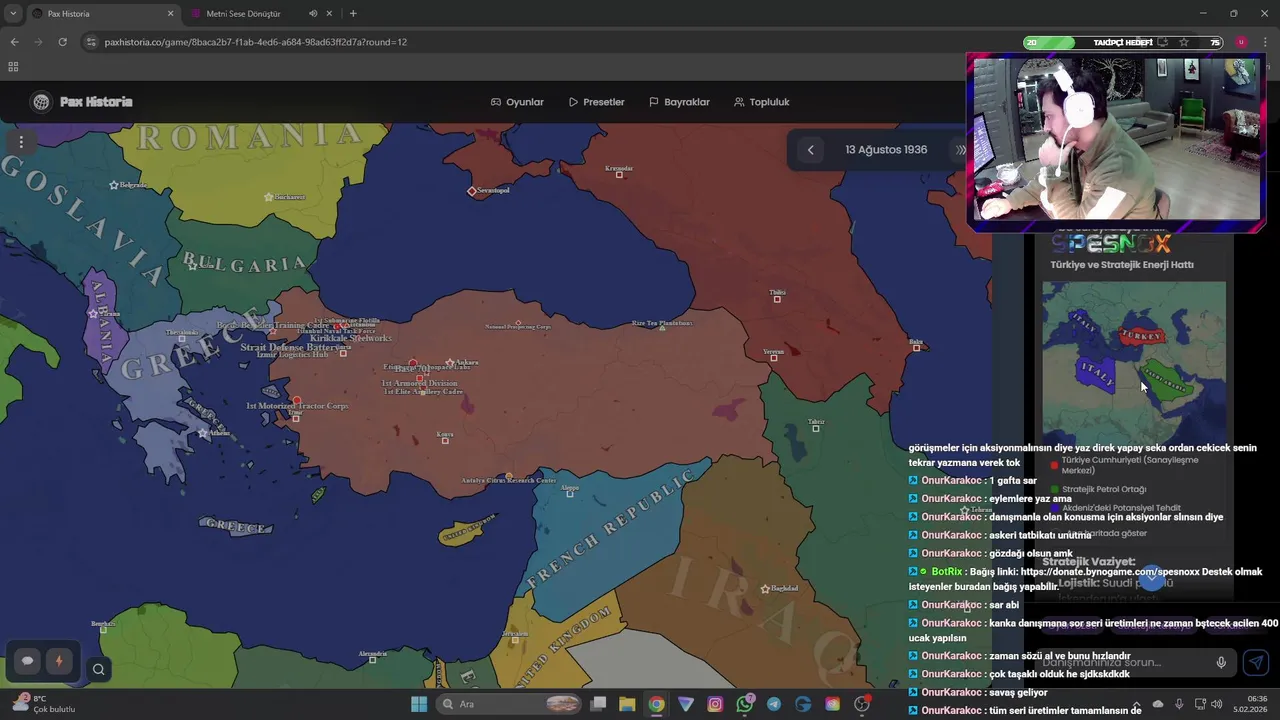Open the three-dot map menu

click(21, 142)
